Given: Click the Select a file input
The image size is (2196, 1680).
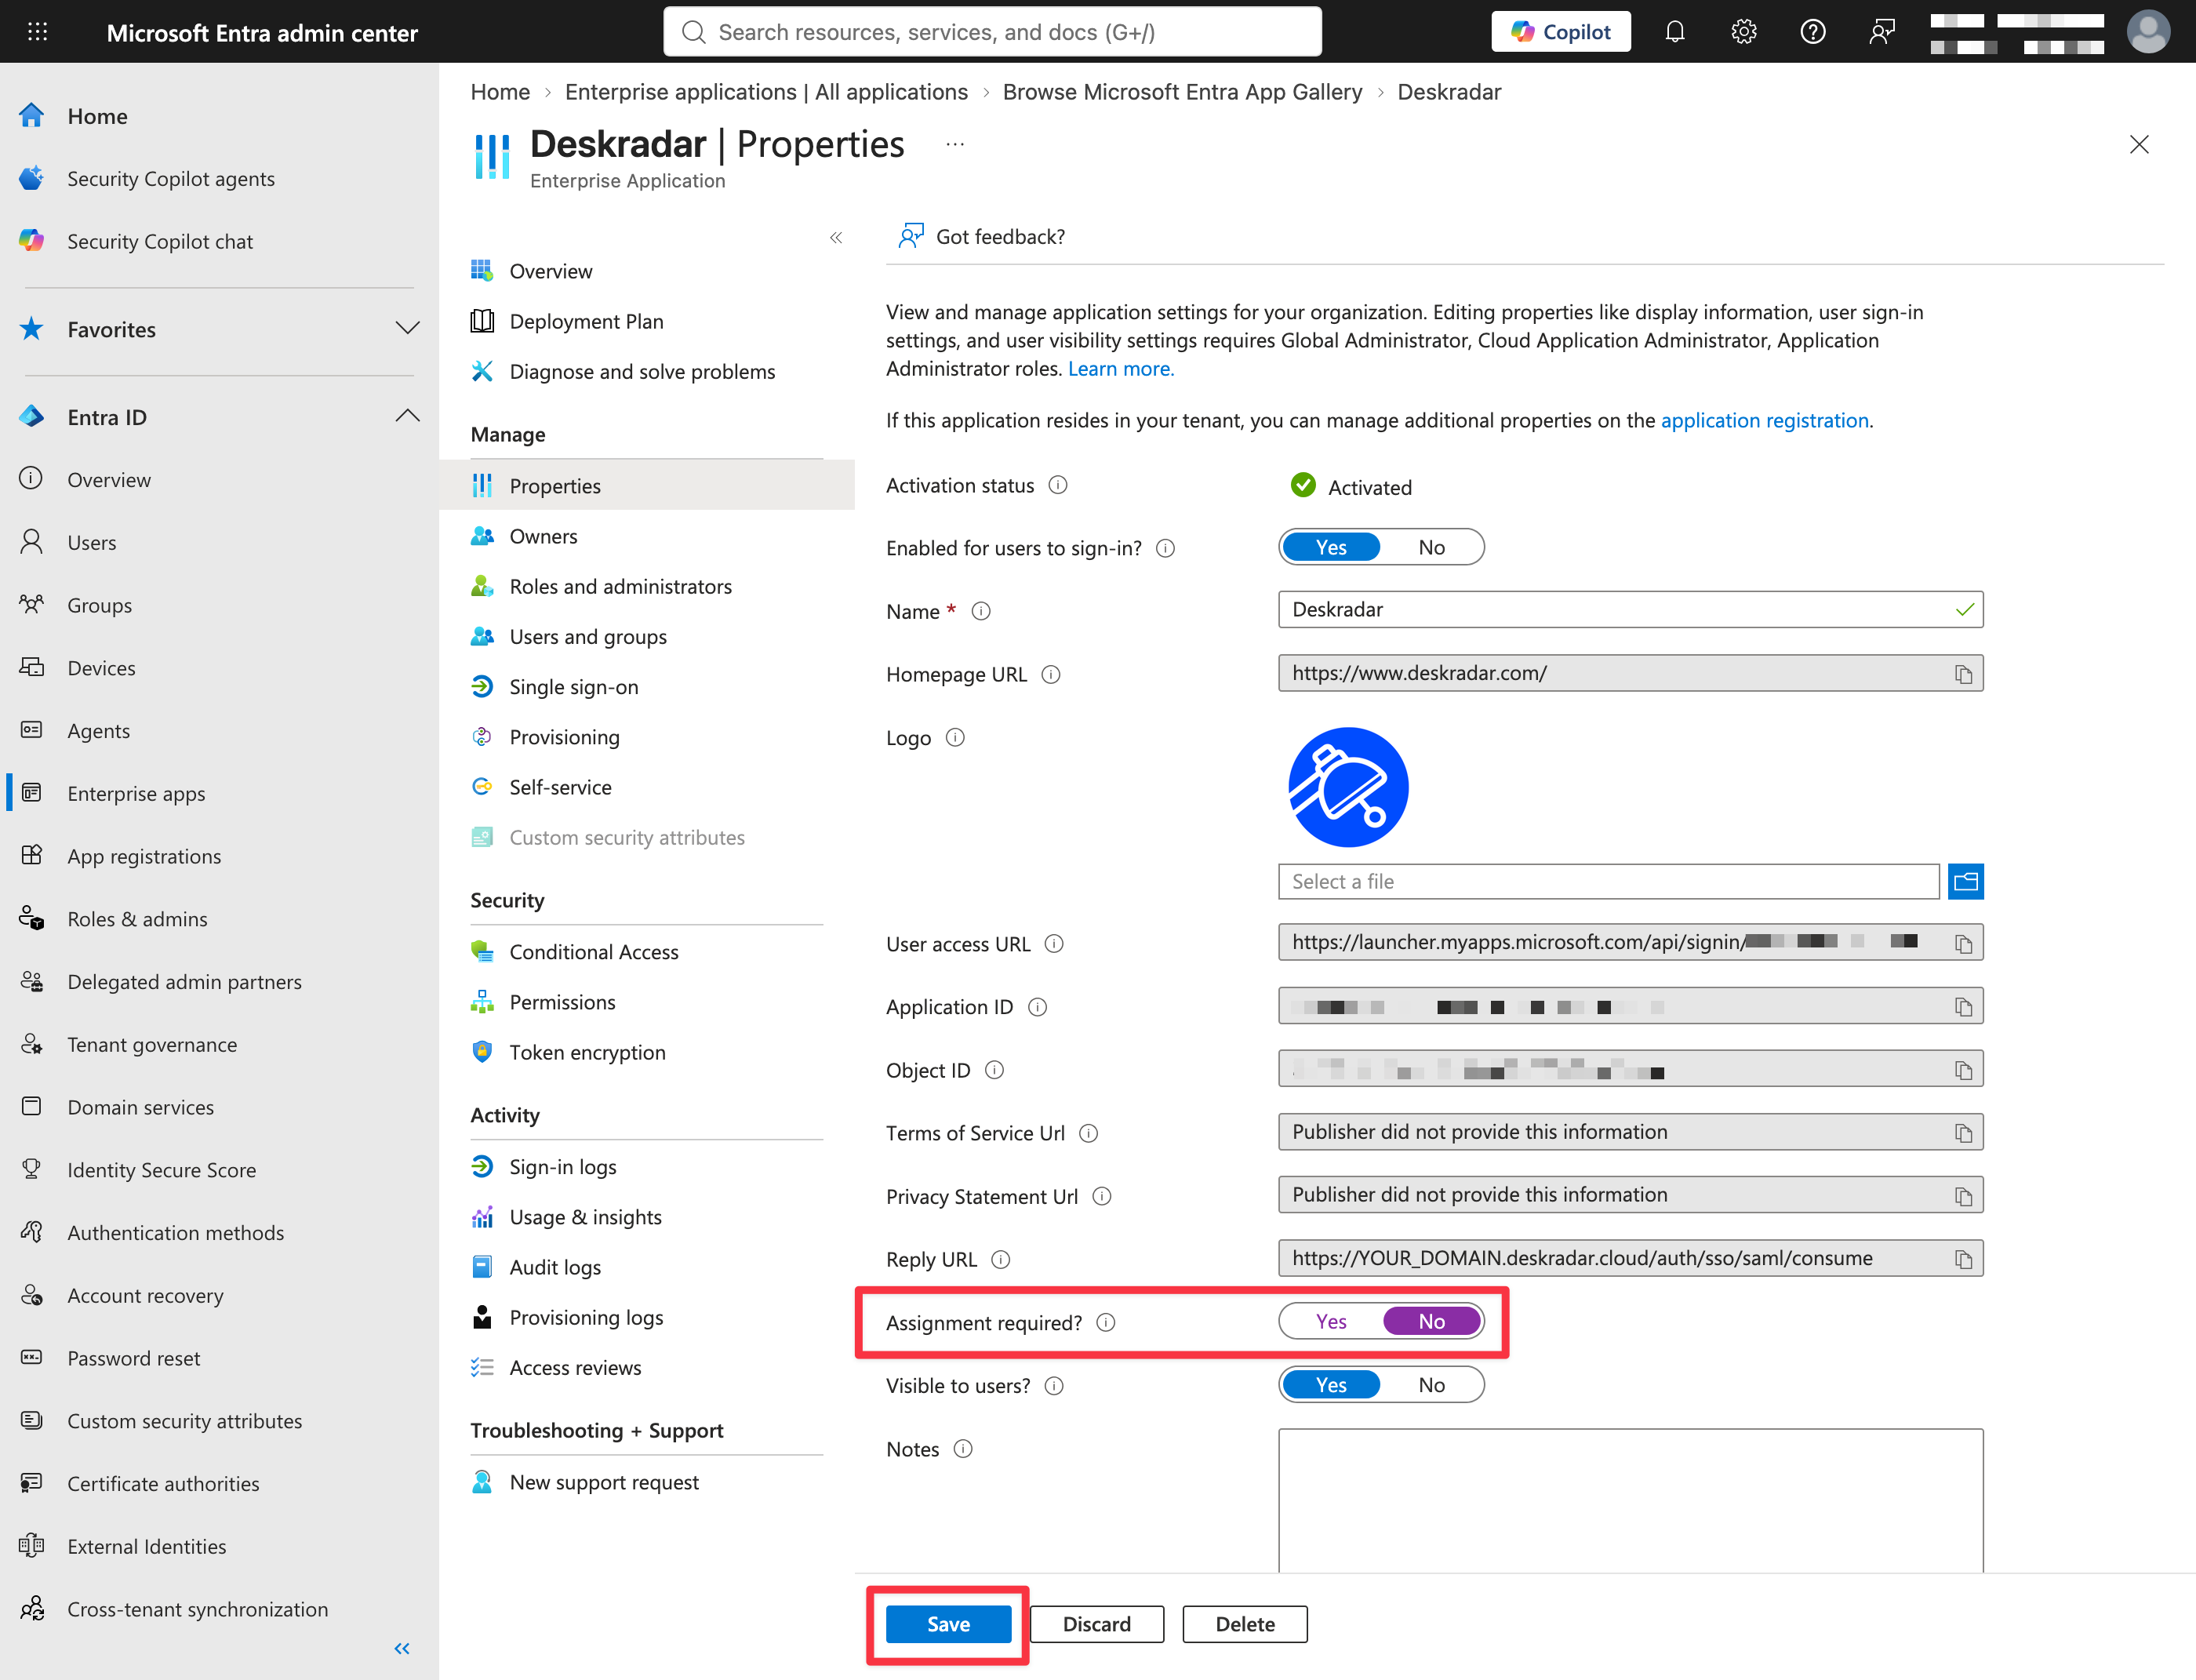Looking at the screenshot, I should pyautogui.click(x=1608, y=881).
